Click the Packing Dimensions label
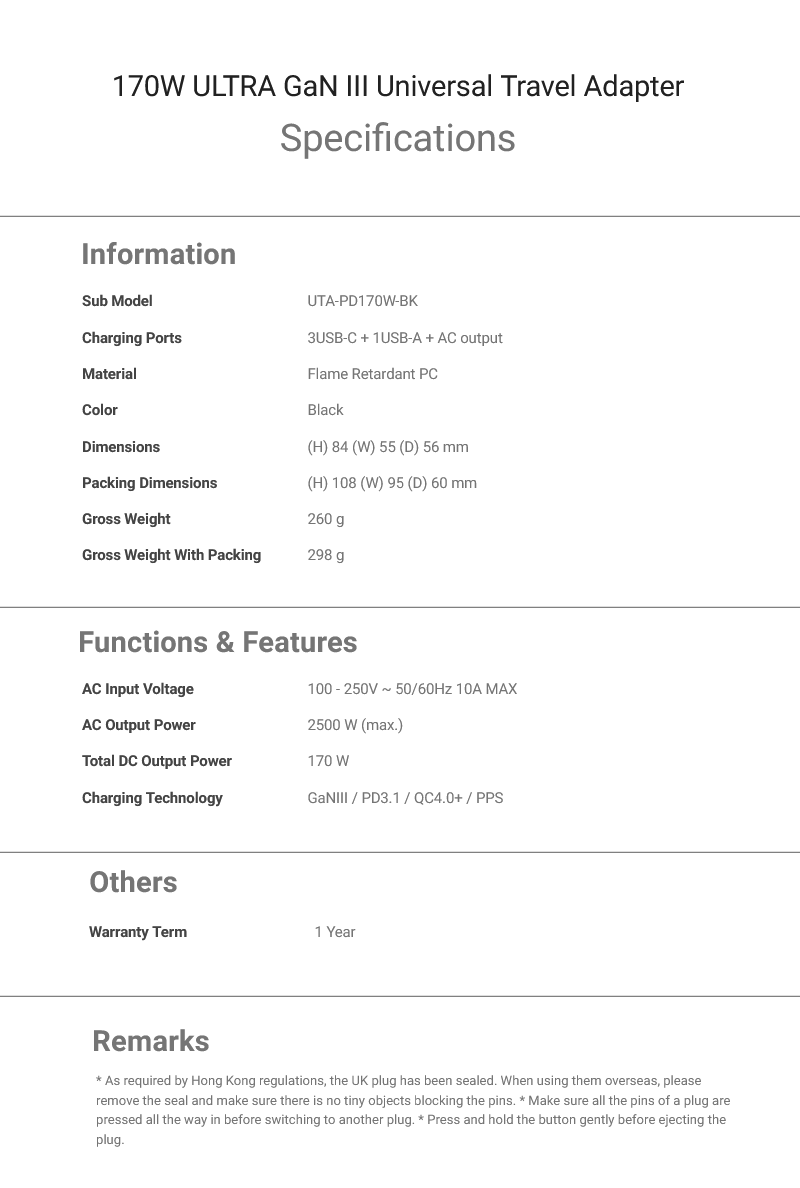 (x=149, y=483)
